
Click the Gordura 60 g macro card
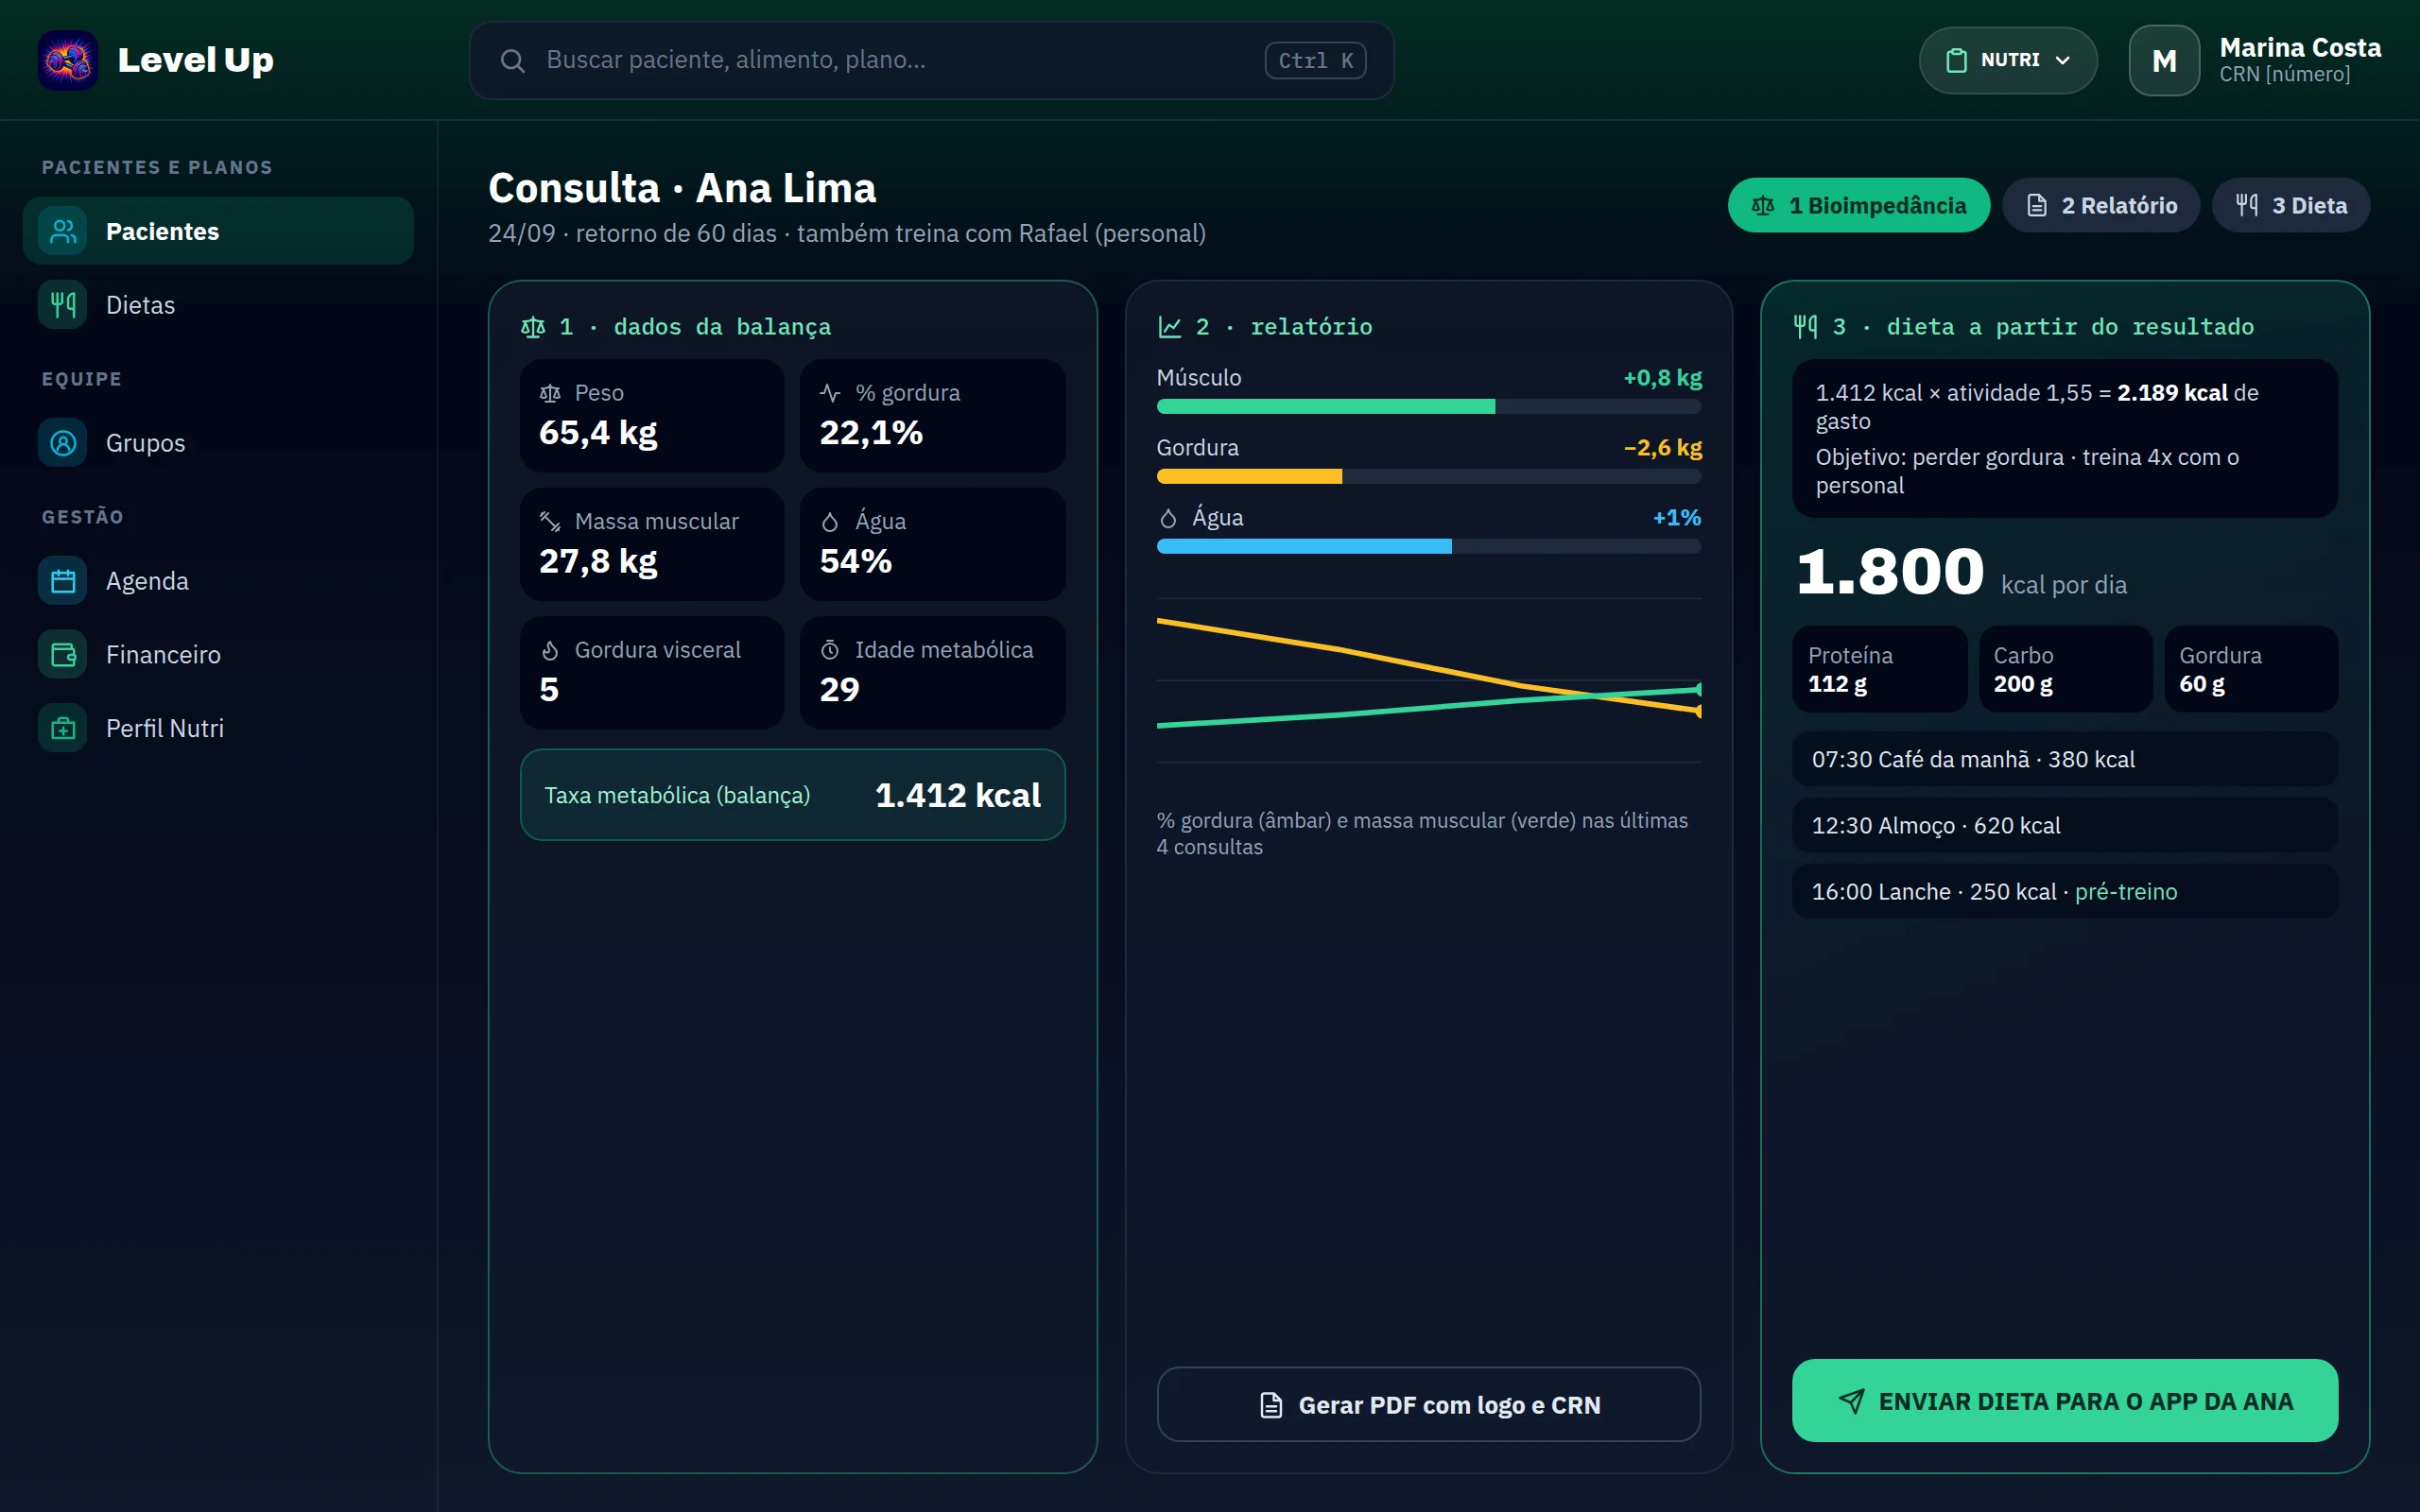tap(2251, 669)
